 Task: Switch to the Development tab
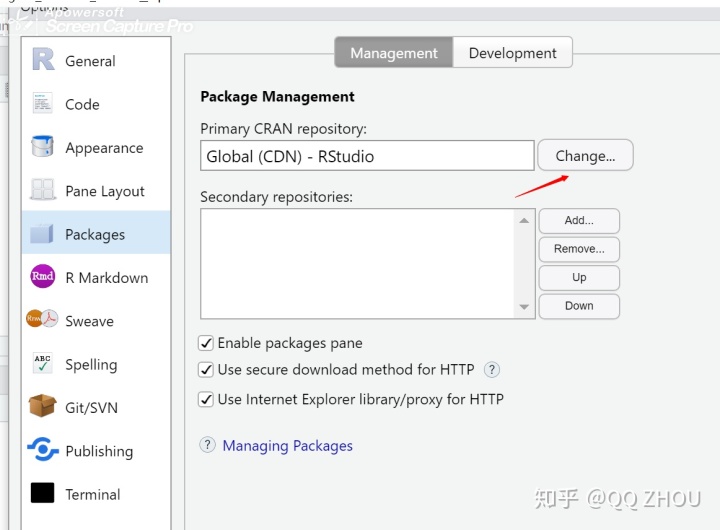512,53
